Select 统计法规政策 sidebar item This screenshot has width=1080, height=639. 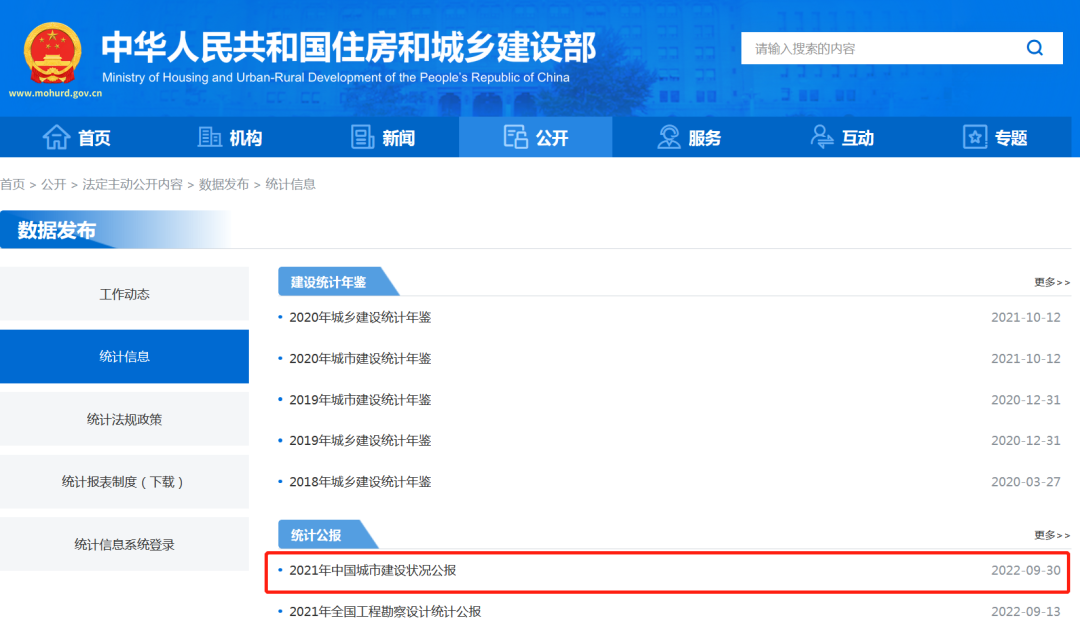(x=124, y=419)
